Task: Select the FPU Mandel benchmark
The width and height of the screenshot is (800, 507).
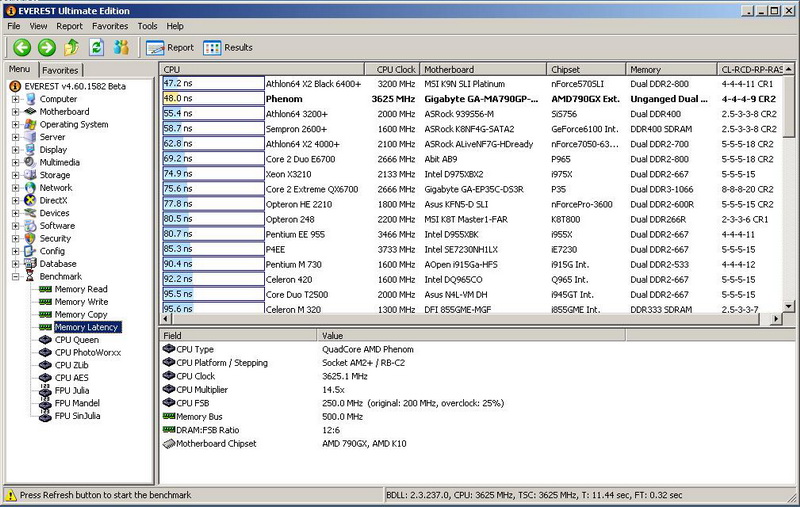Action: (x=77, y=403)
